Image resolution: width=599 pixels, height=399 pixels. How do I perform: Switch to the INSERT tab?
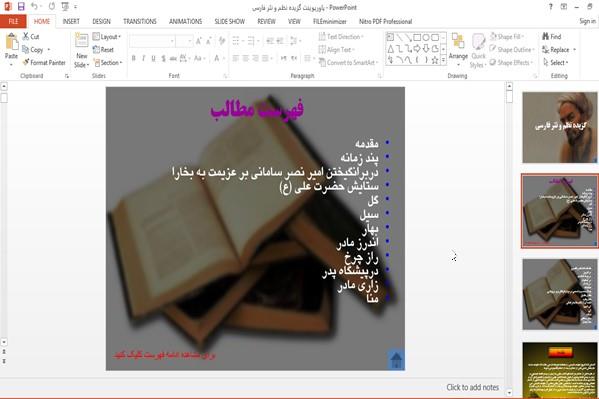click(71, 21)
